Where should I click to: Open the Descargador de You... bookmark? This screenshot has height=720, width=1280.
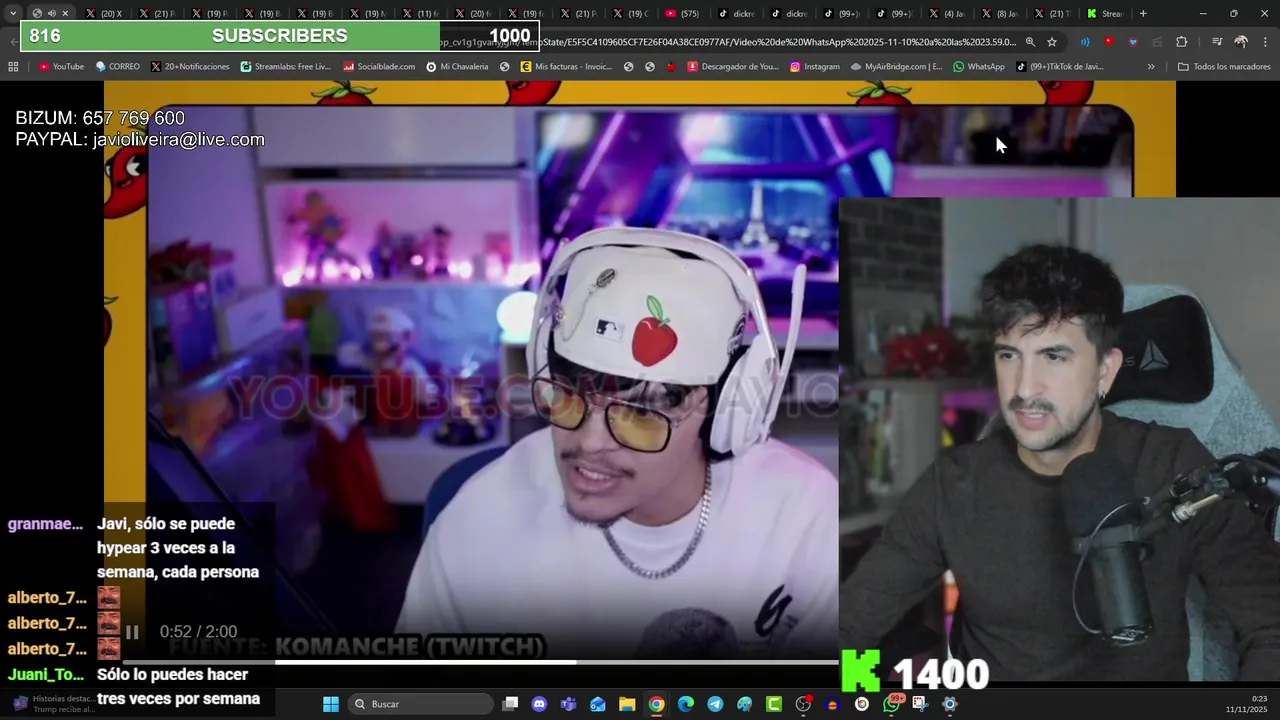[733, 67]
